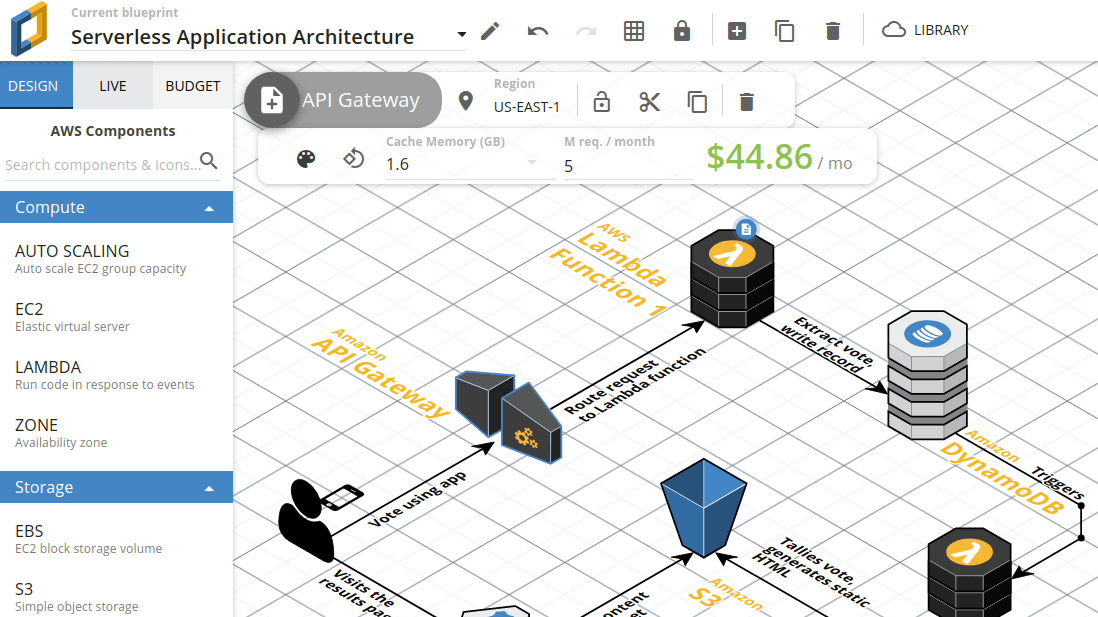
Task: Click the pencil edit blueprint icon
Action: pyautogui.click(x=490, y=31)
